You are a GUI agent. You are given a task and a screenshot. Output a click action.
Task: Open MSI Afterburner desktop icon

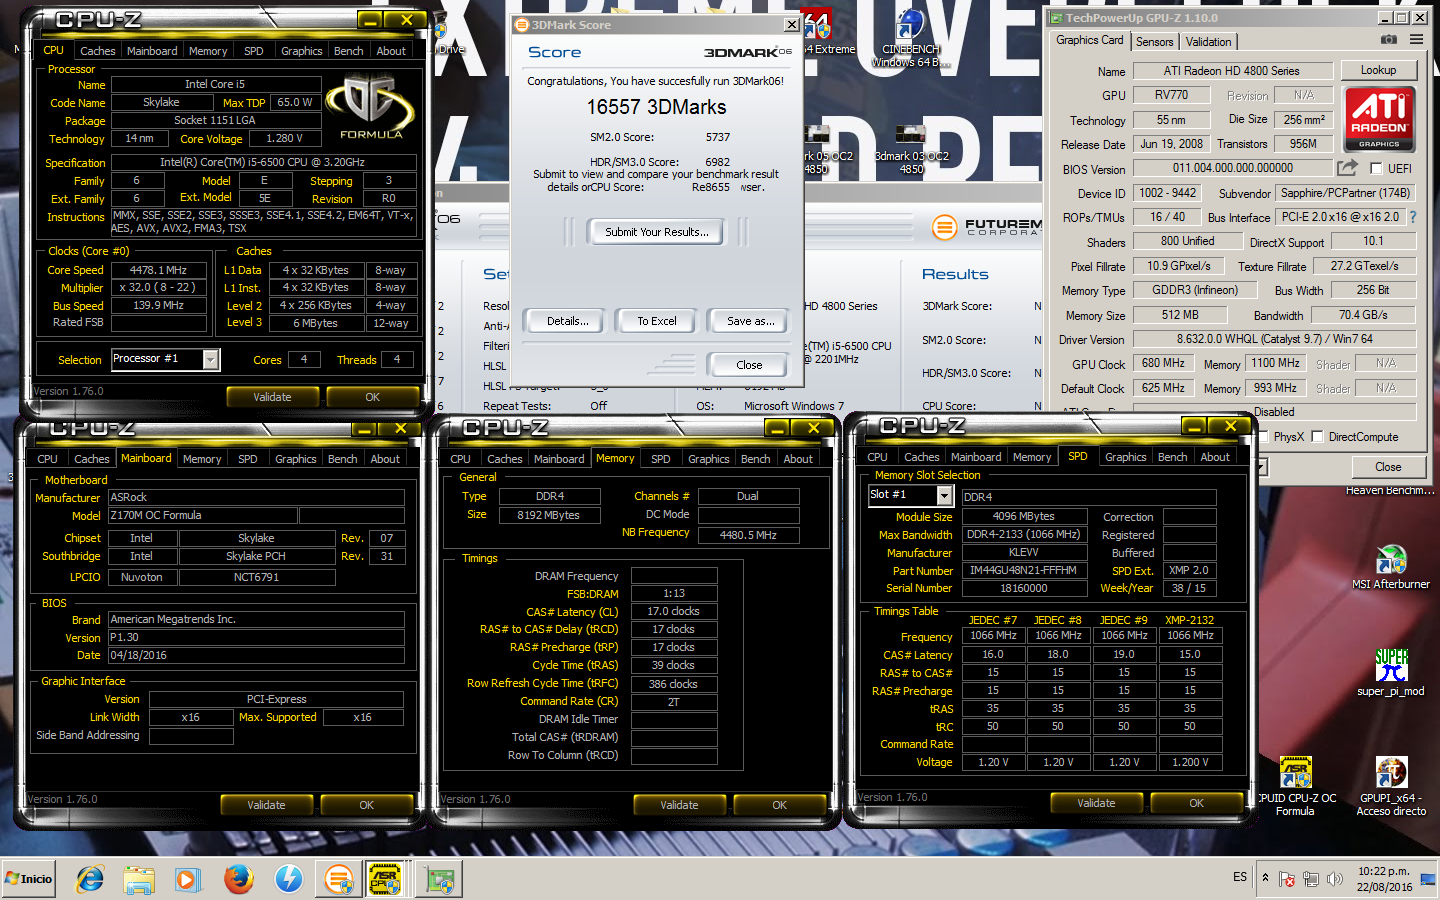pos(1391,567)
